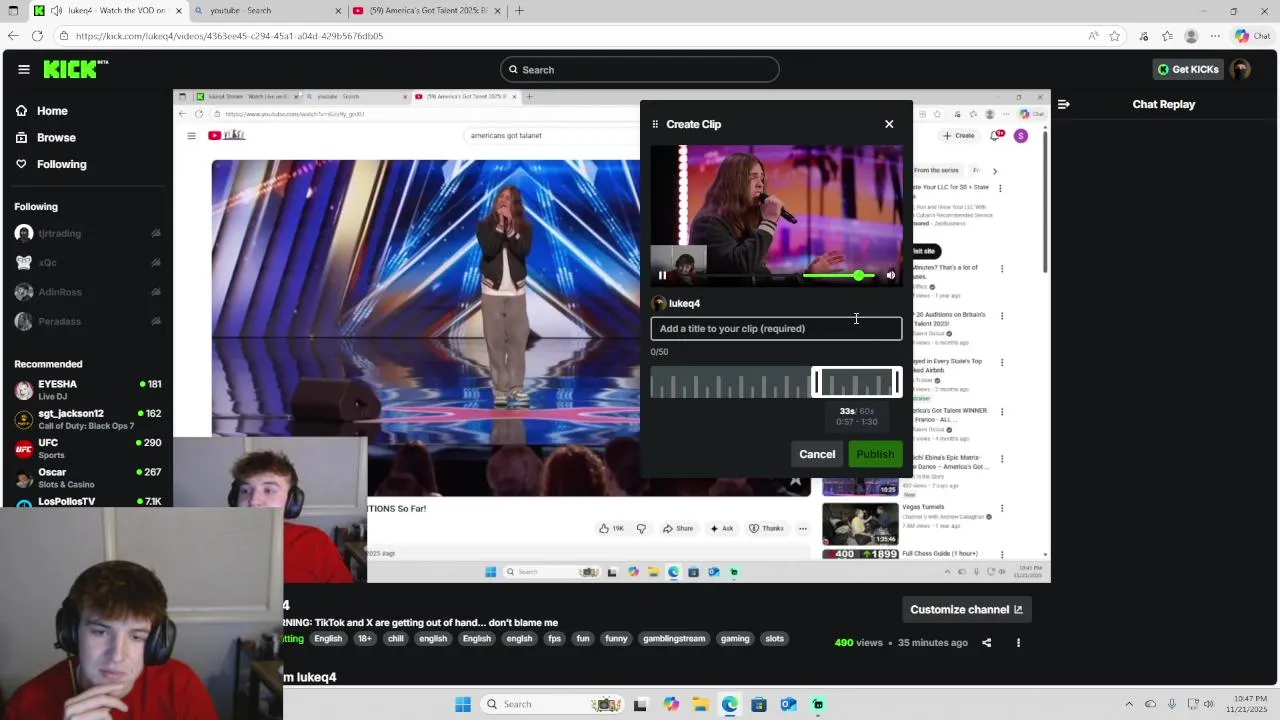Click the Get KICKs button

pyautogui.click(x=1188, y=69)
